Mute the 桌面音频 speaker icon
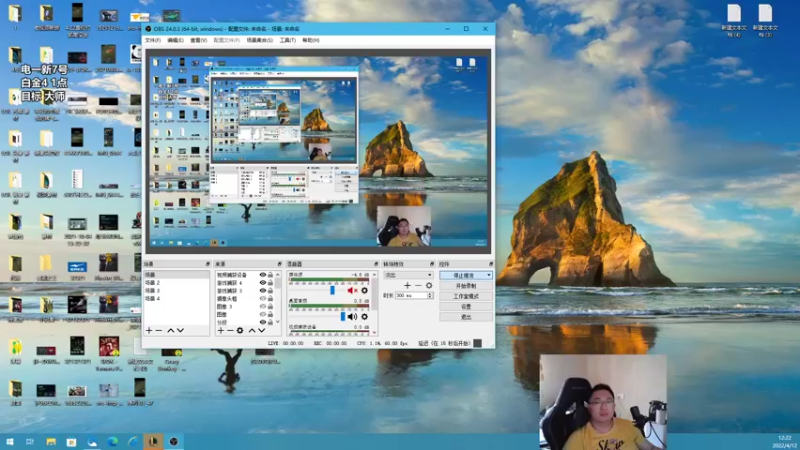 pyautogui.click(x=352, y=317)
